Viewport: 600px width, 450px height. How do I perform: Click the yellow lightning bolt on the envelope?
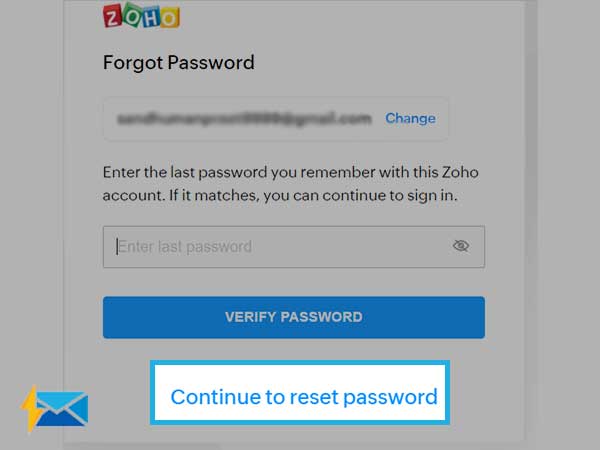point(31,409)
